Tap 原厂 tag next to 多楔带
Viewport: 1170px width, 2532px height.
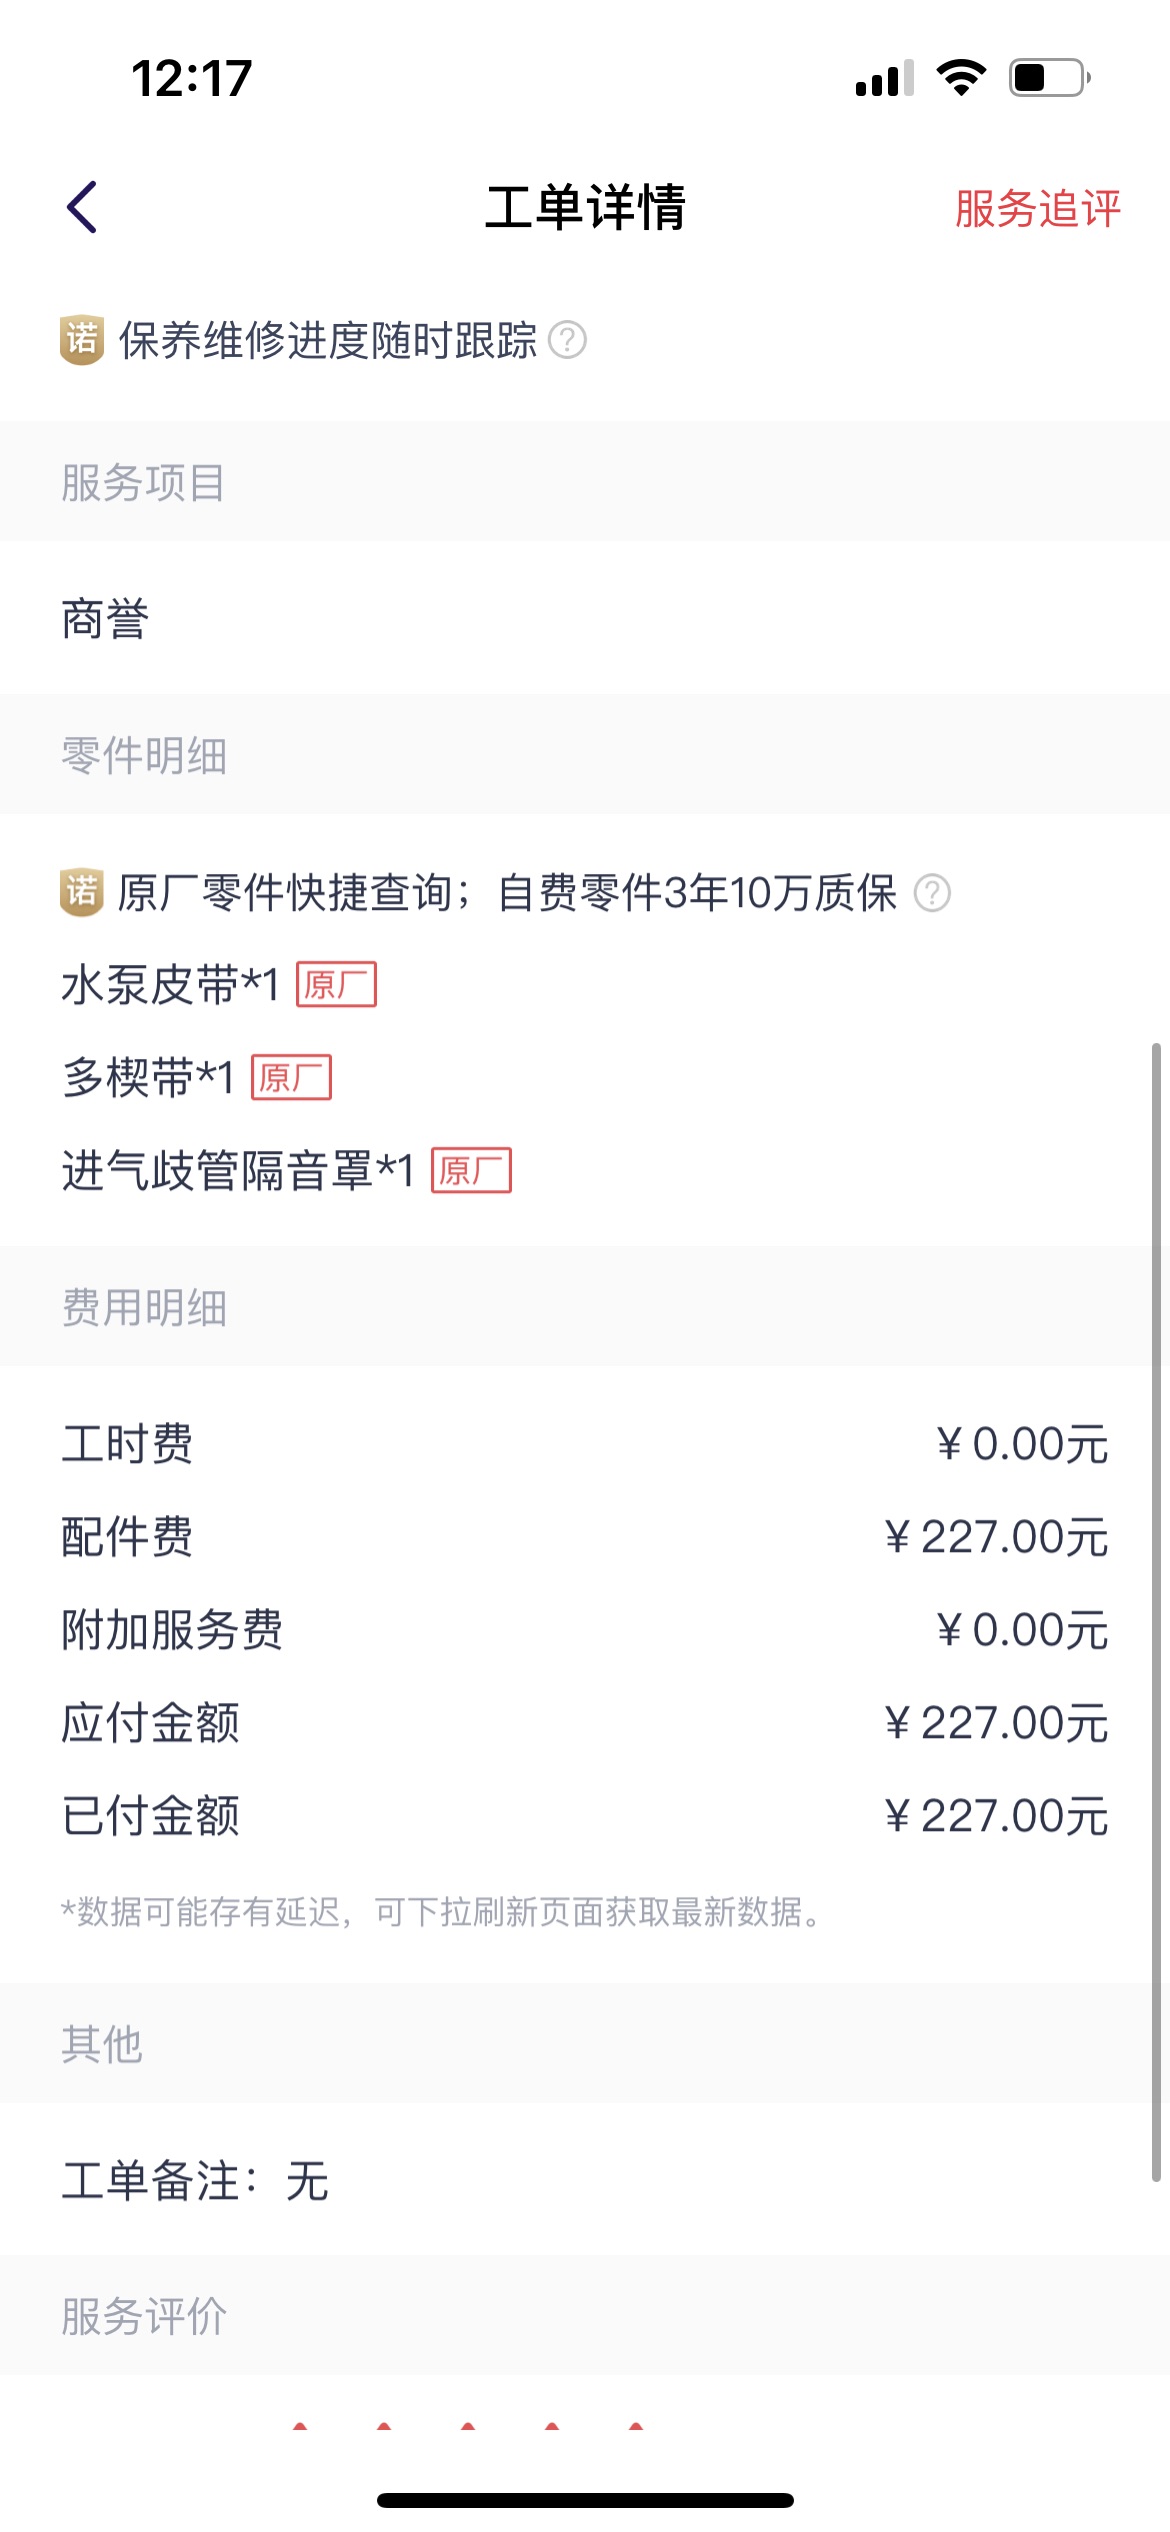pos(291,1078)
